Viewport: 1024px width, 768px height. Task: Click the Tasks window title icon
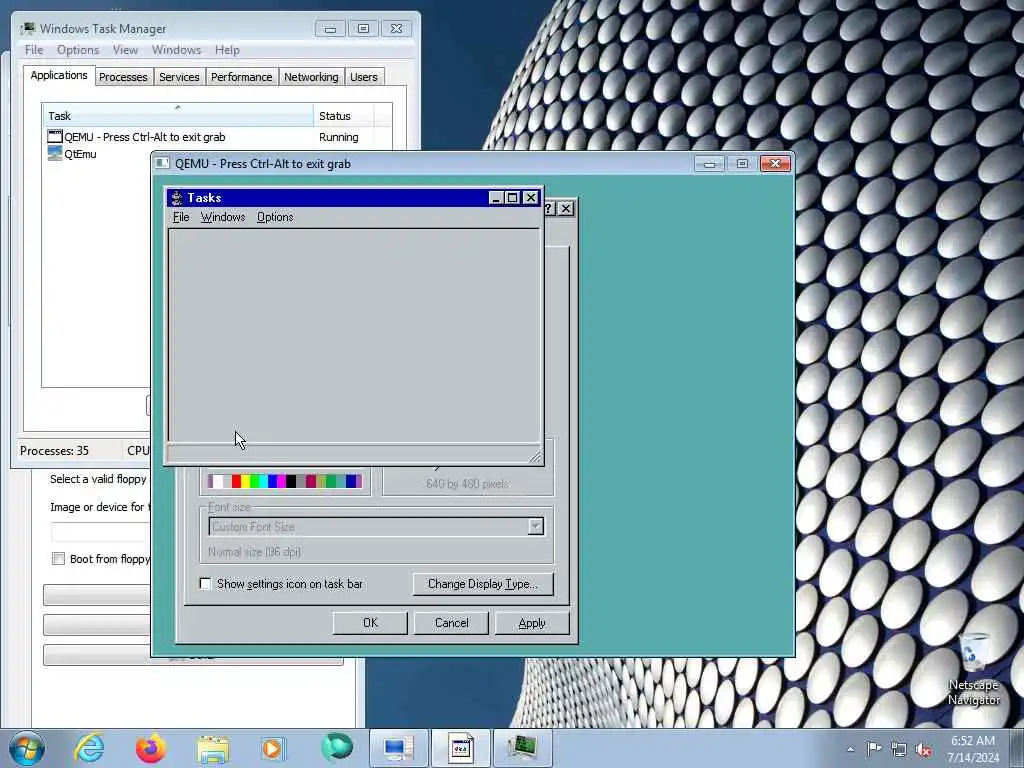click(176, 198)
